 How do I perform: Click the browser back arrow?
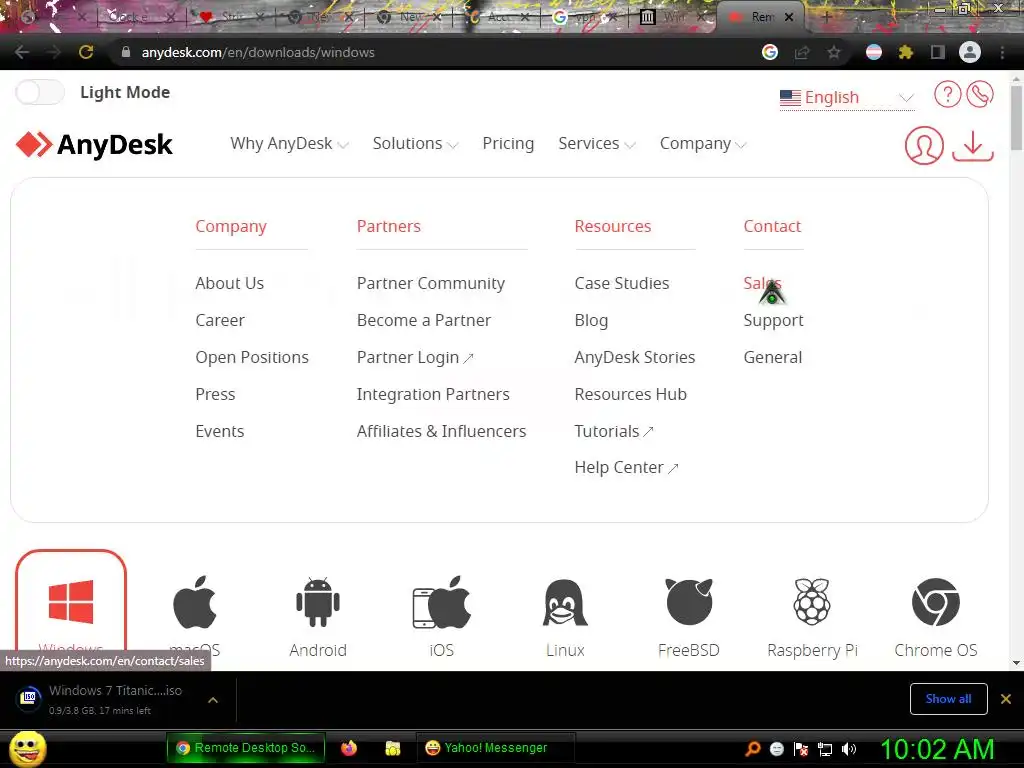coord(22,52)
